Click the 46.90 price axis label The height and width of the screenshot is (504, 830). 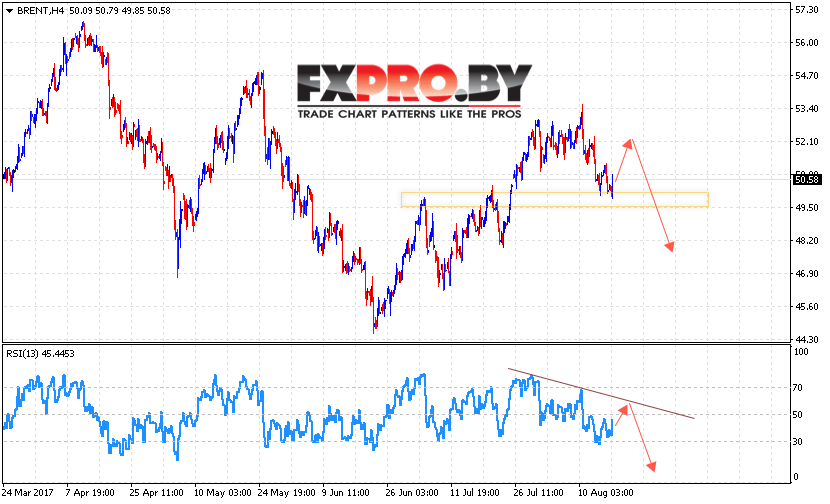[807, 274]
